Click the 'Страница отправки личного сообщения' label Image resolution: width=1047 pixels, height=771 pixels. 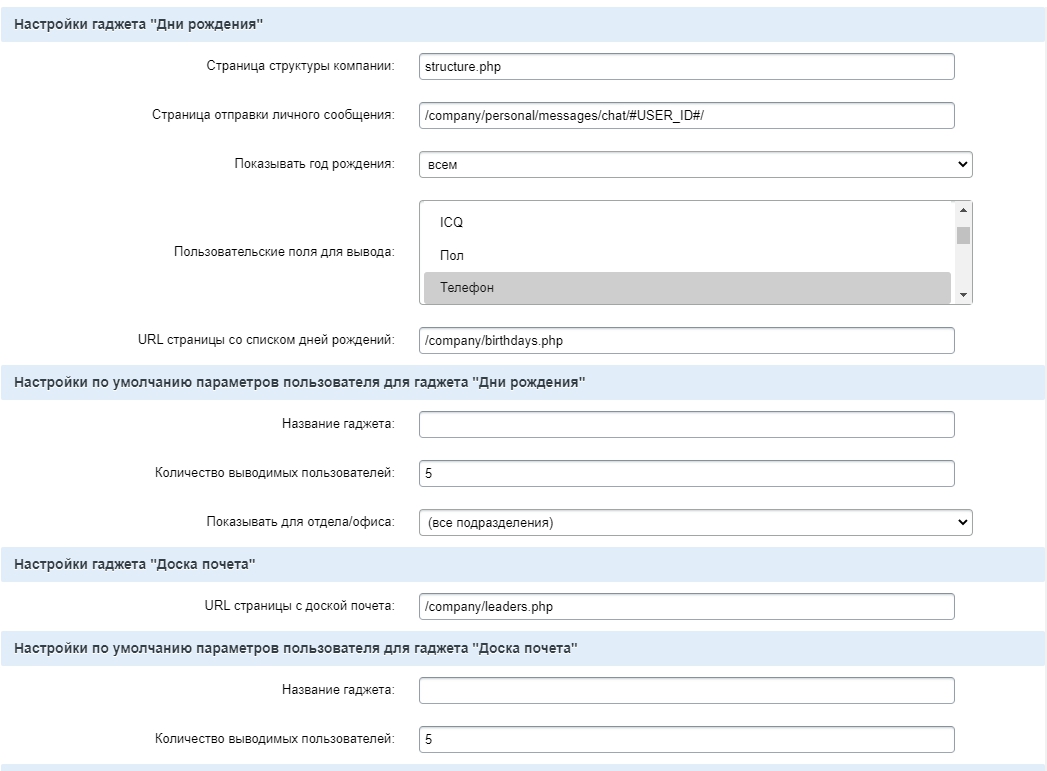(x=273, y=115)
